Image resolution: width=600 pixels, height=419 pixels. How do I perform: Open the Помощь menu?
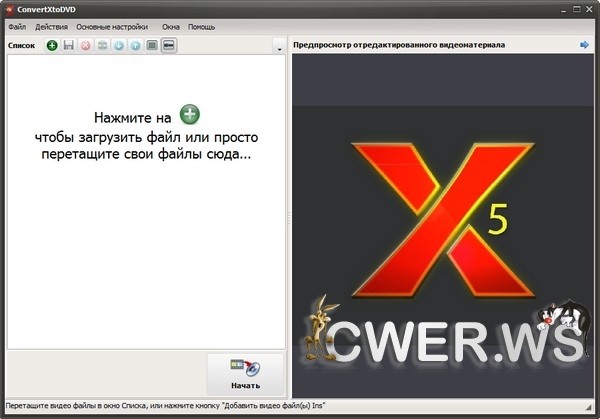point(201,27)
